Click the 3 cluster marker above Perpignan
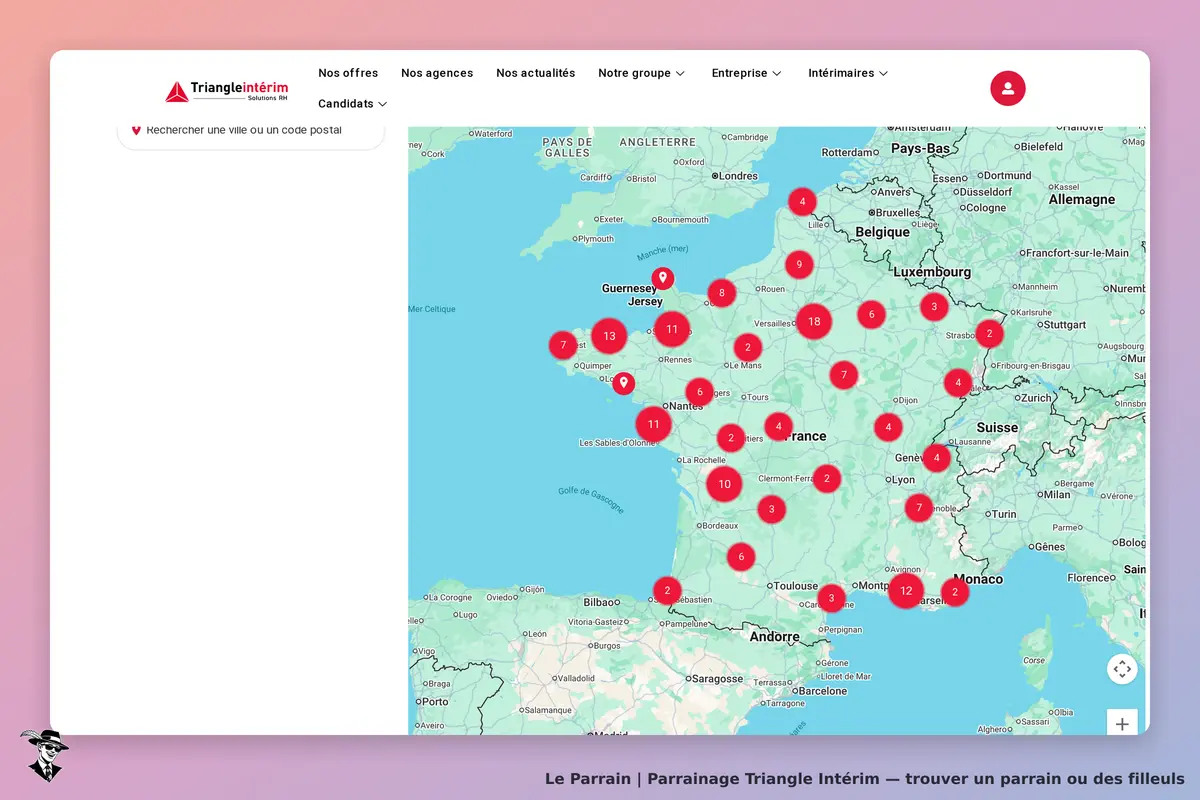1200x800 pixels. pos(831,598)
